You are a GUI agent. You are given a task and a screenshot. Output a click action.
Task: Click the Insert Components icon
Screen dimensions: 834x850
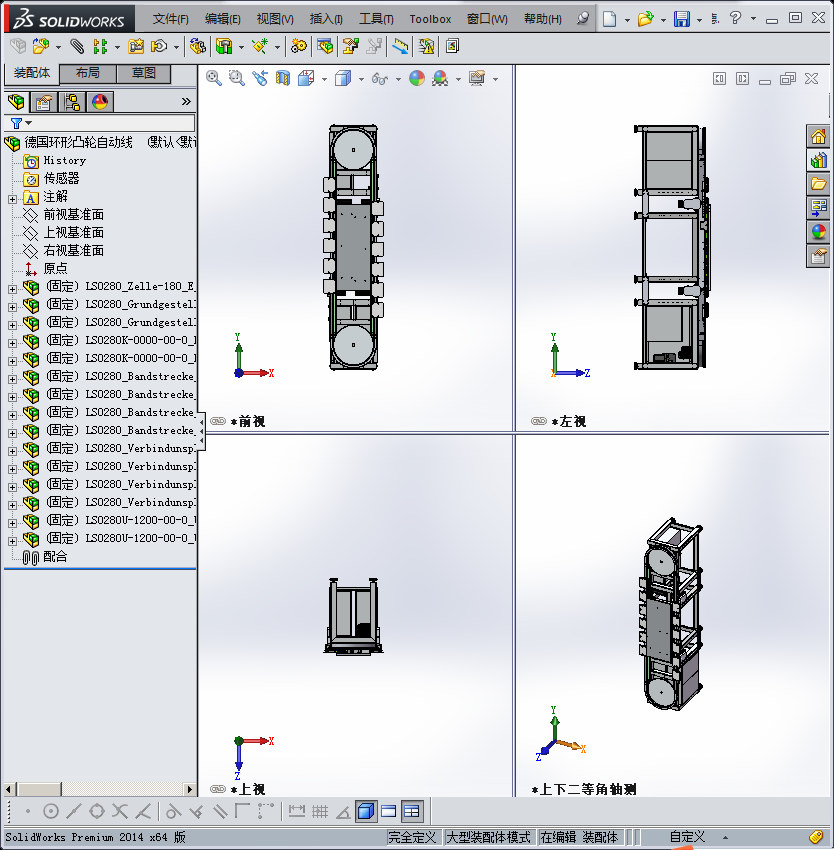41,46
